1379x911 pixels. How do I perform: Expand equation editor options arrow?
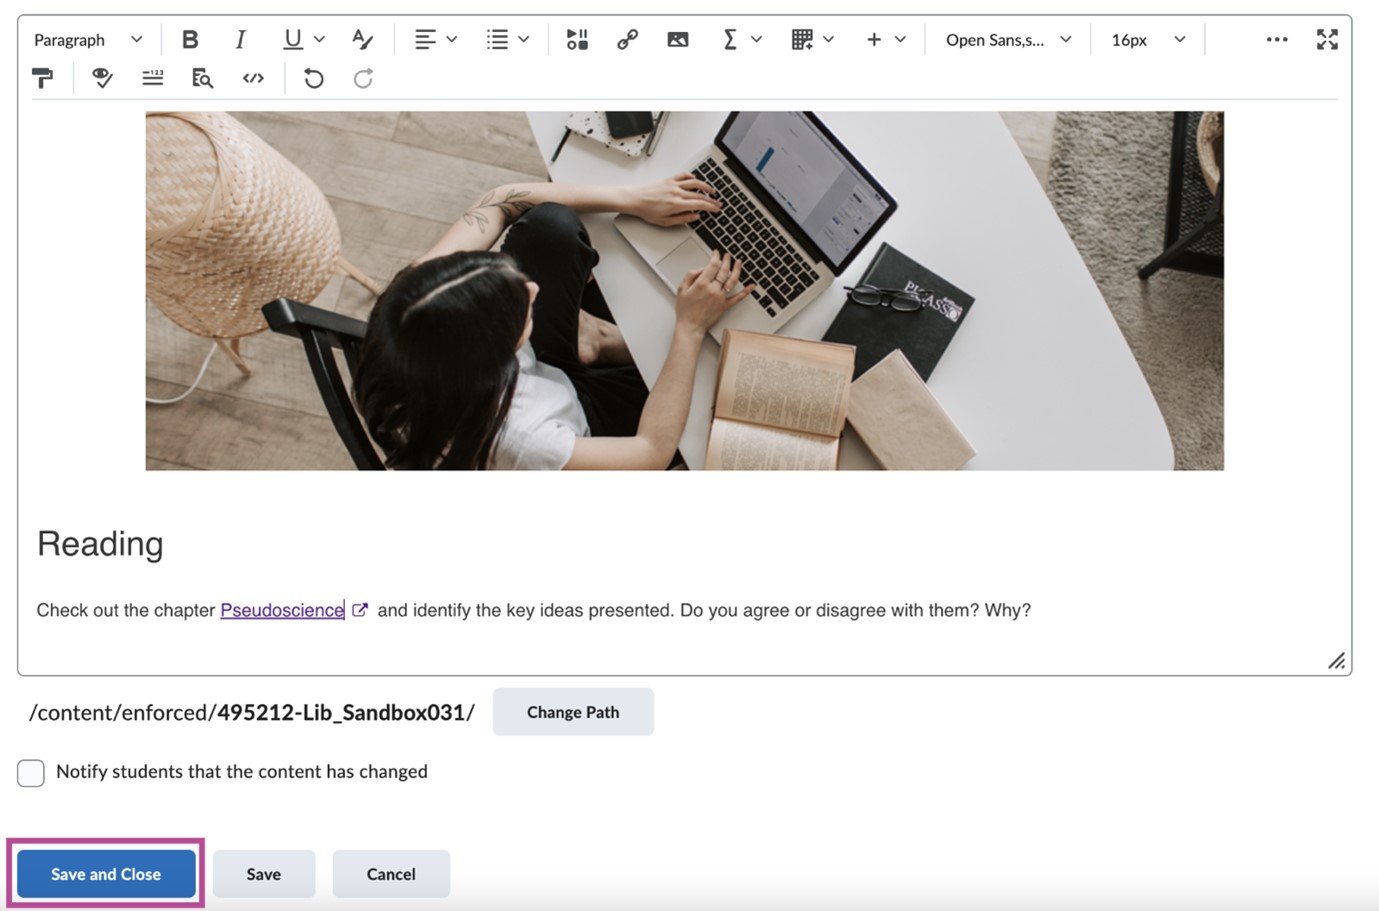(x=756, y=40)
